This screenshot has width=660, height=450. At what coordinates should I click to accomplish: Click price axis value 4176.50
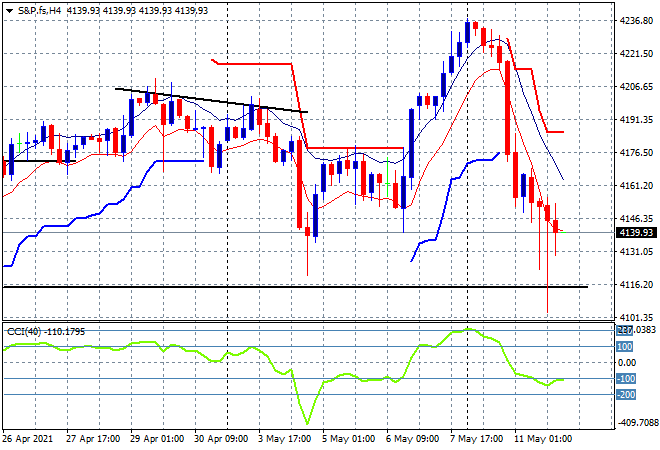pyautogui.click(x=636, y=152)
